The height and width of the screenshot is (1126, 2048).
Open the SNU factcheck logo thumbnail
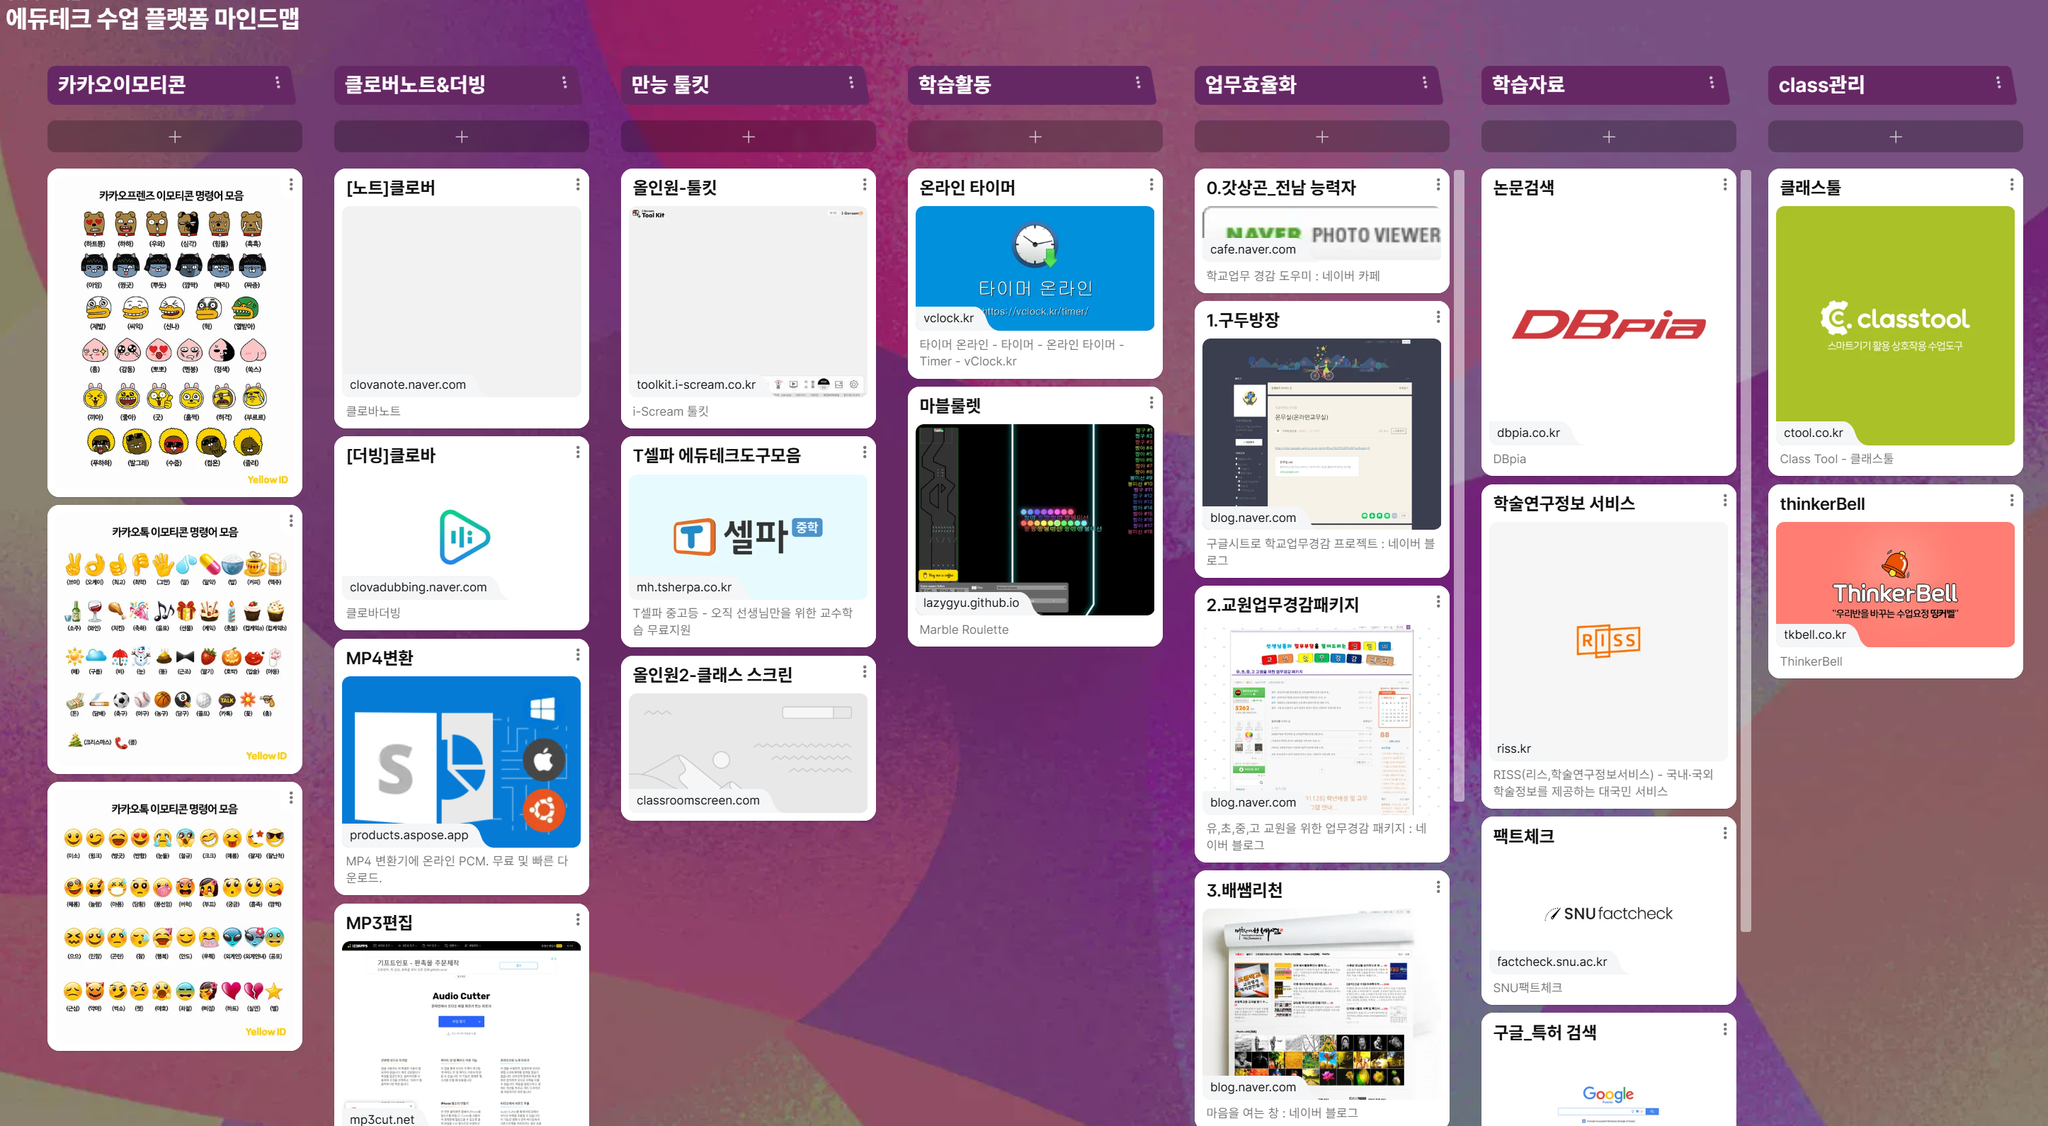tap(1608, 913)
